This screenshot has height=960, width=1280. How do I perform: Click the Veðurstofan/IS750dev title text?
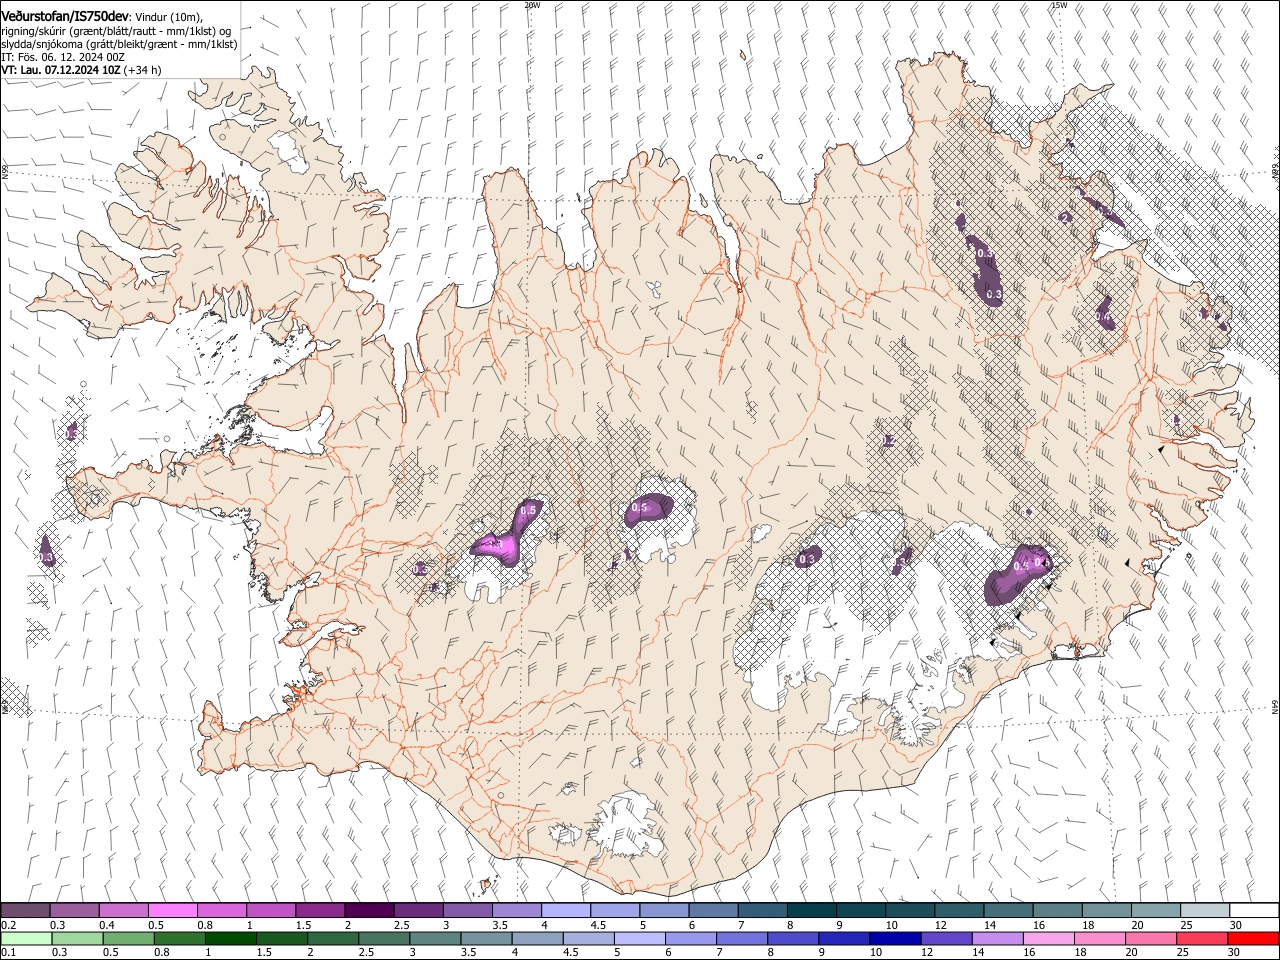coord(65,15)
